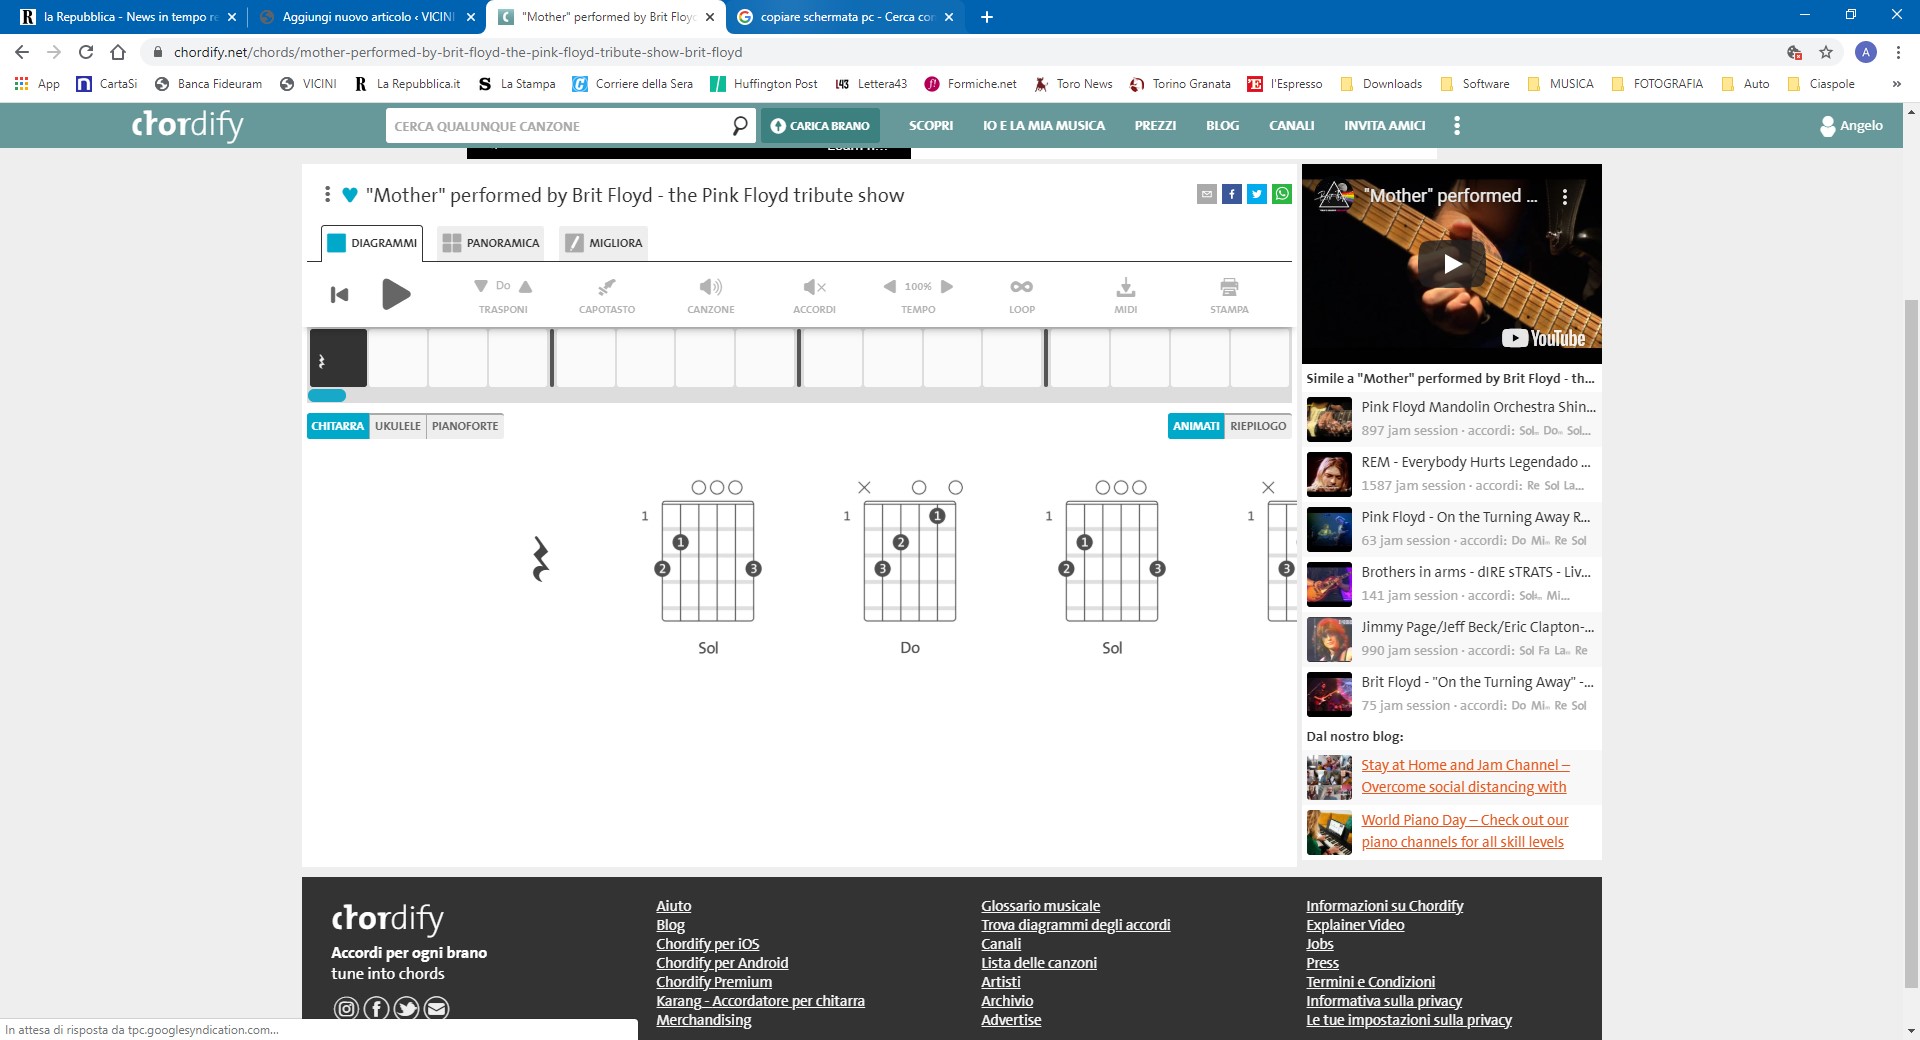Open the song options three-dot menu
The height and width of the screenshot is (1040, 1920).
click(x=327, y=194)
